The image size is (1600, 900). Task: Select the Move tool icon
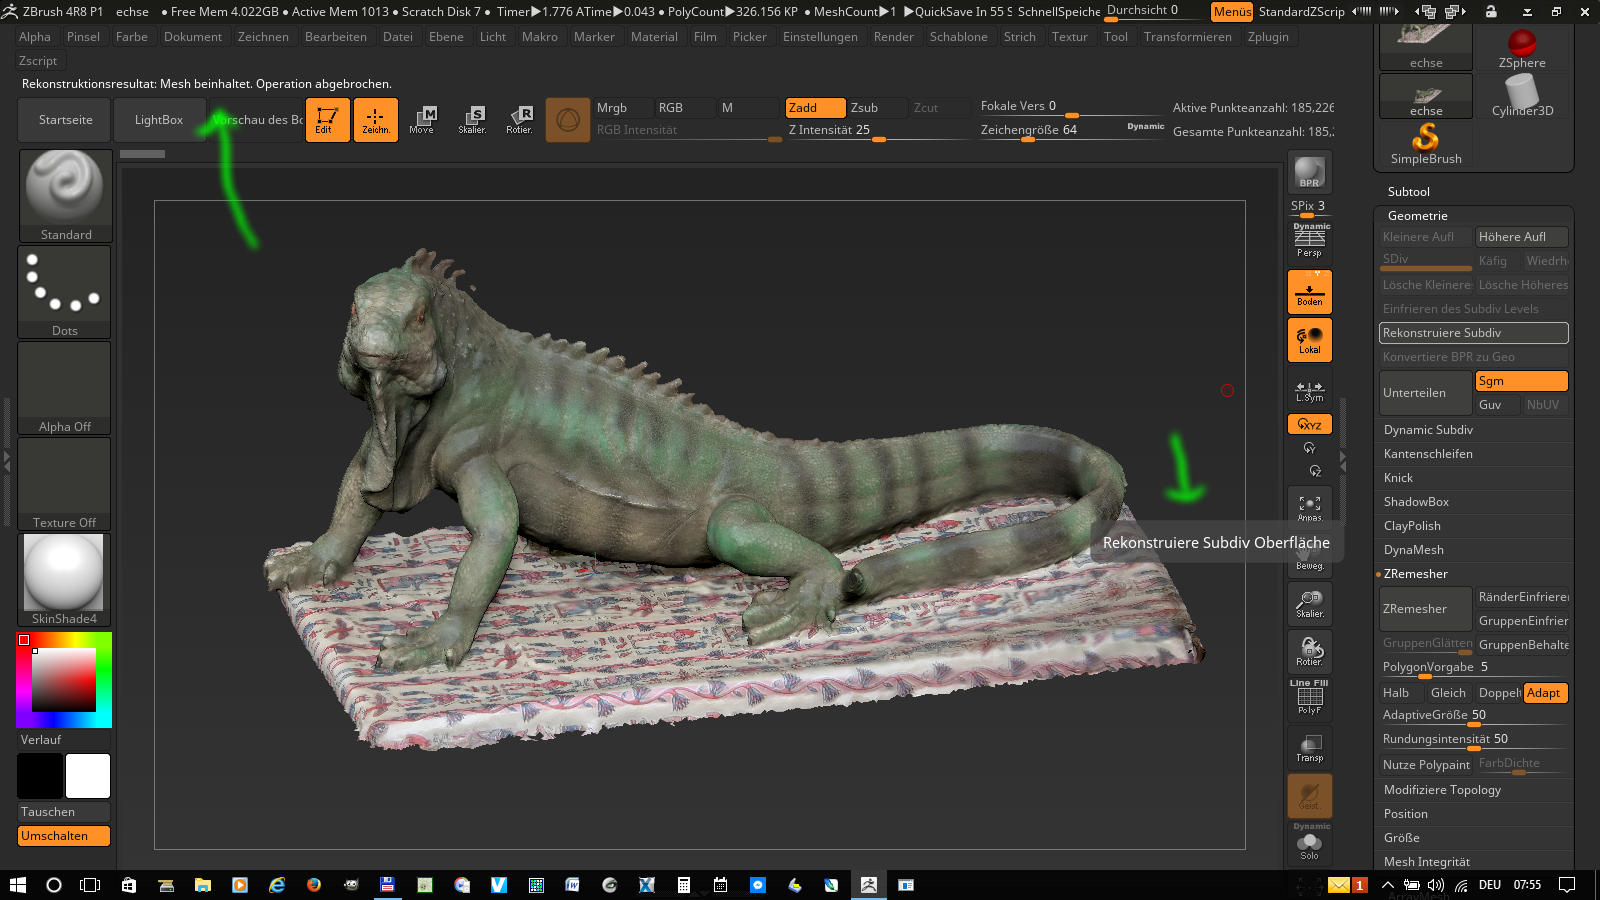point(422,120)
